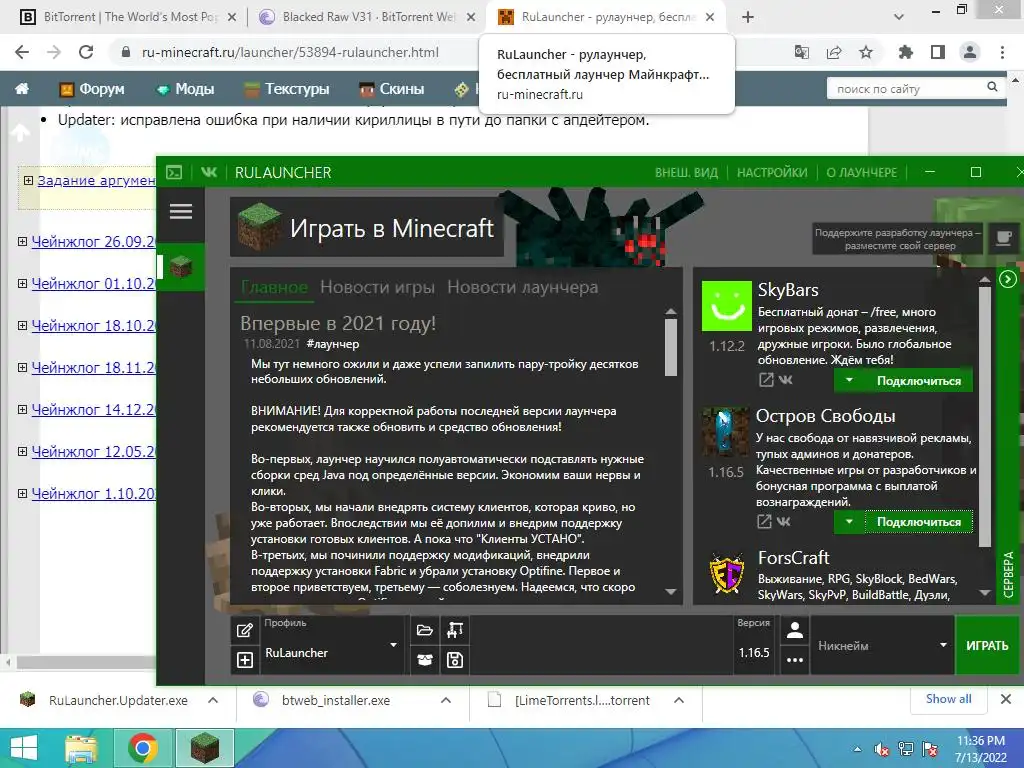Image resolution: width=1024 pixels, height=768 pixels.
Task: Click the server hosting cup icon
Action: point(1003,238)
